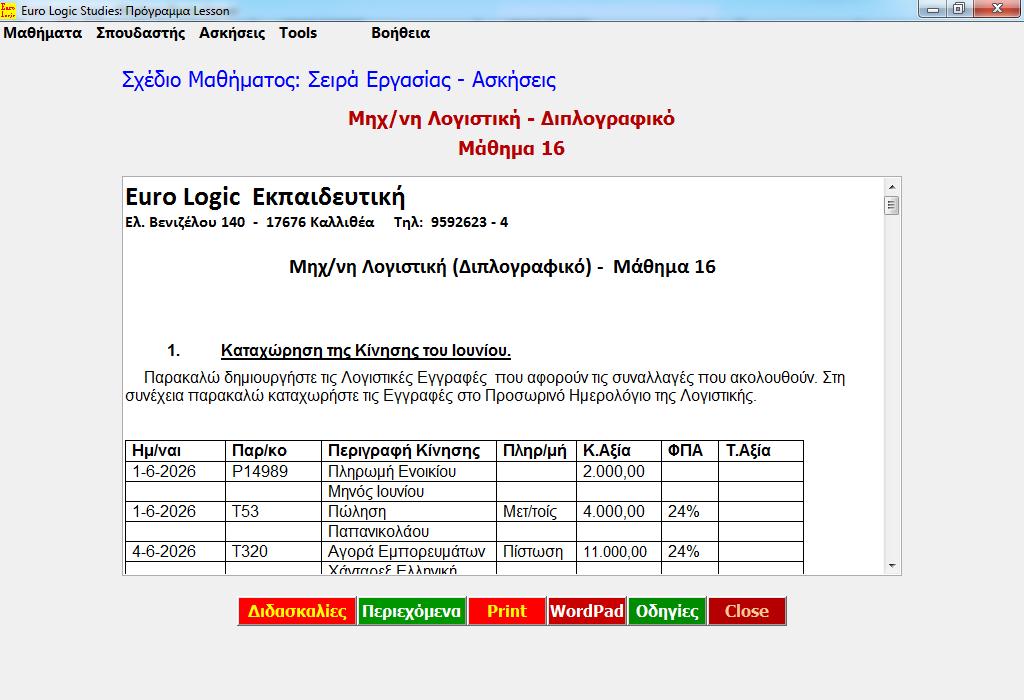The height and width of the screenshot is (700, 1024).
Task: Click the green Οδηγίες button
Action: [666, 611]
